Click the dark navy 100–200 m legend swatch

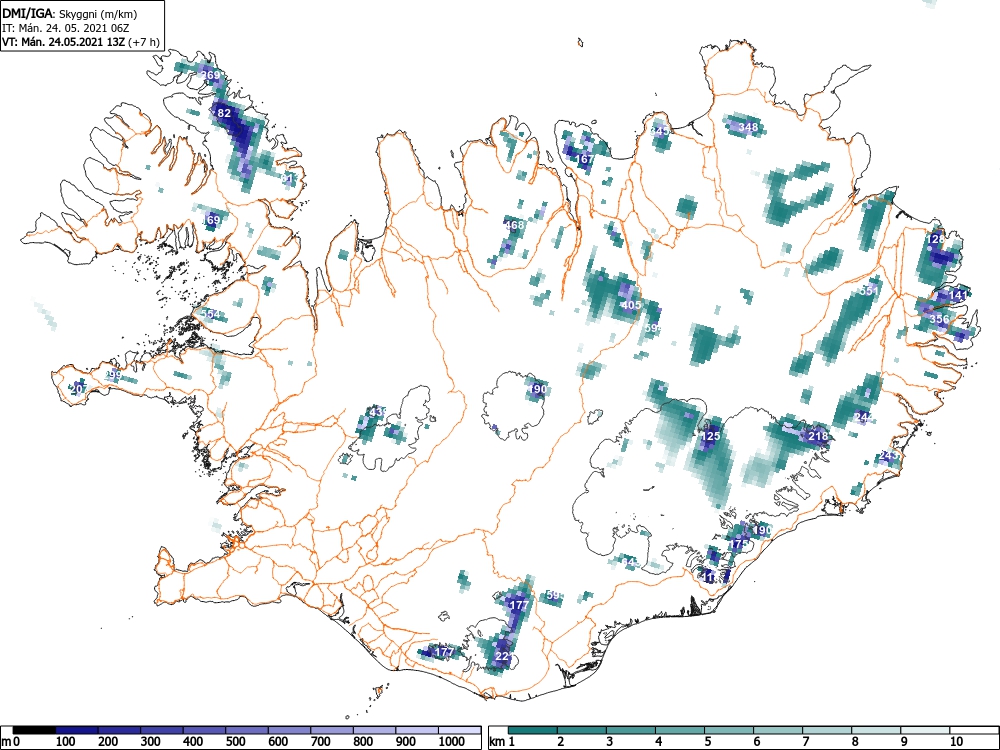(77, 729)
